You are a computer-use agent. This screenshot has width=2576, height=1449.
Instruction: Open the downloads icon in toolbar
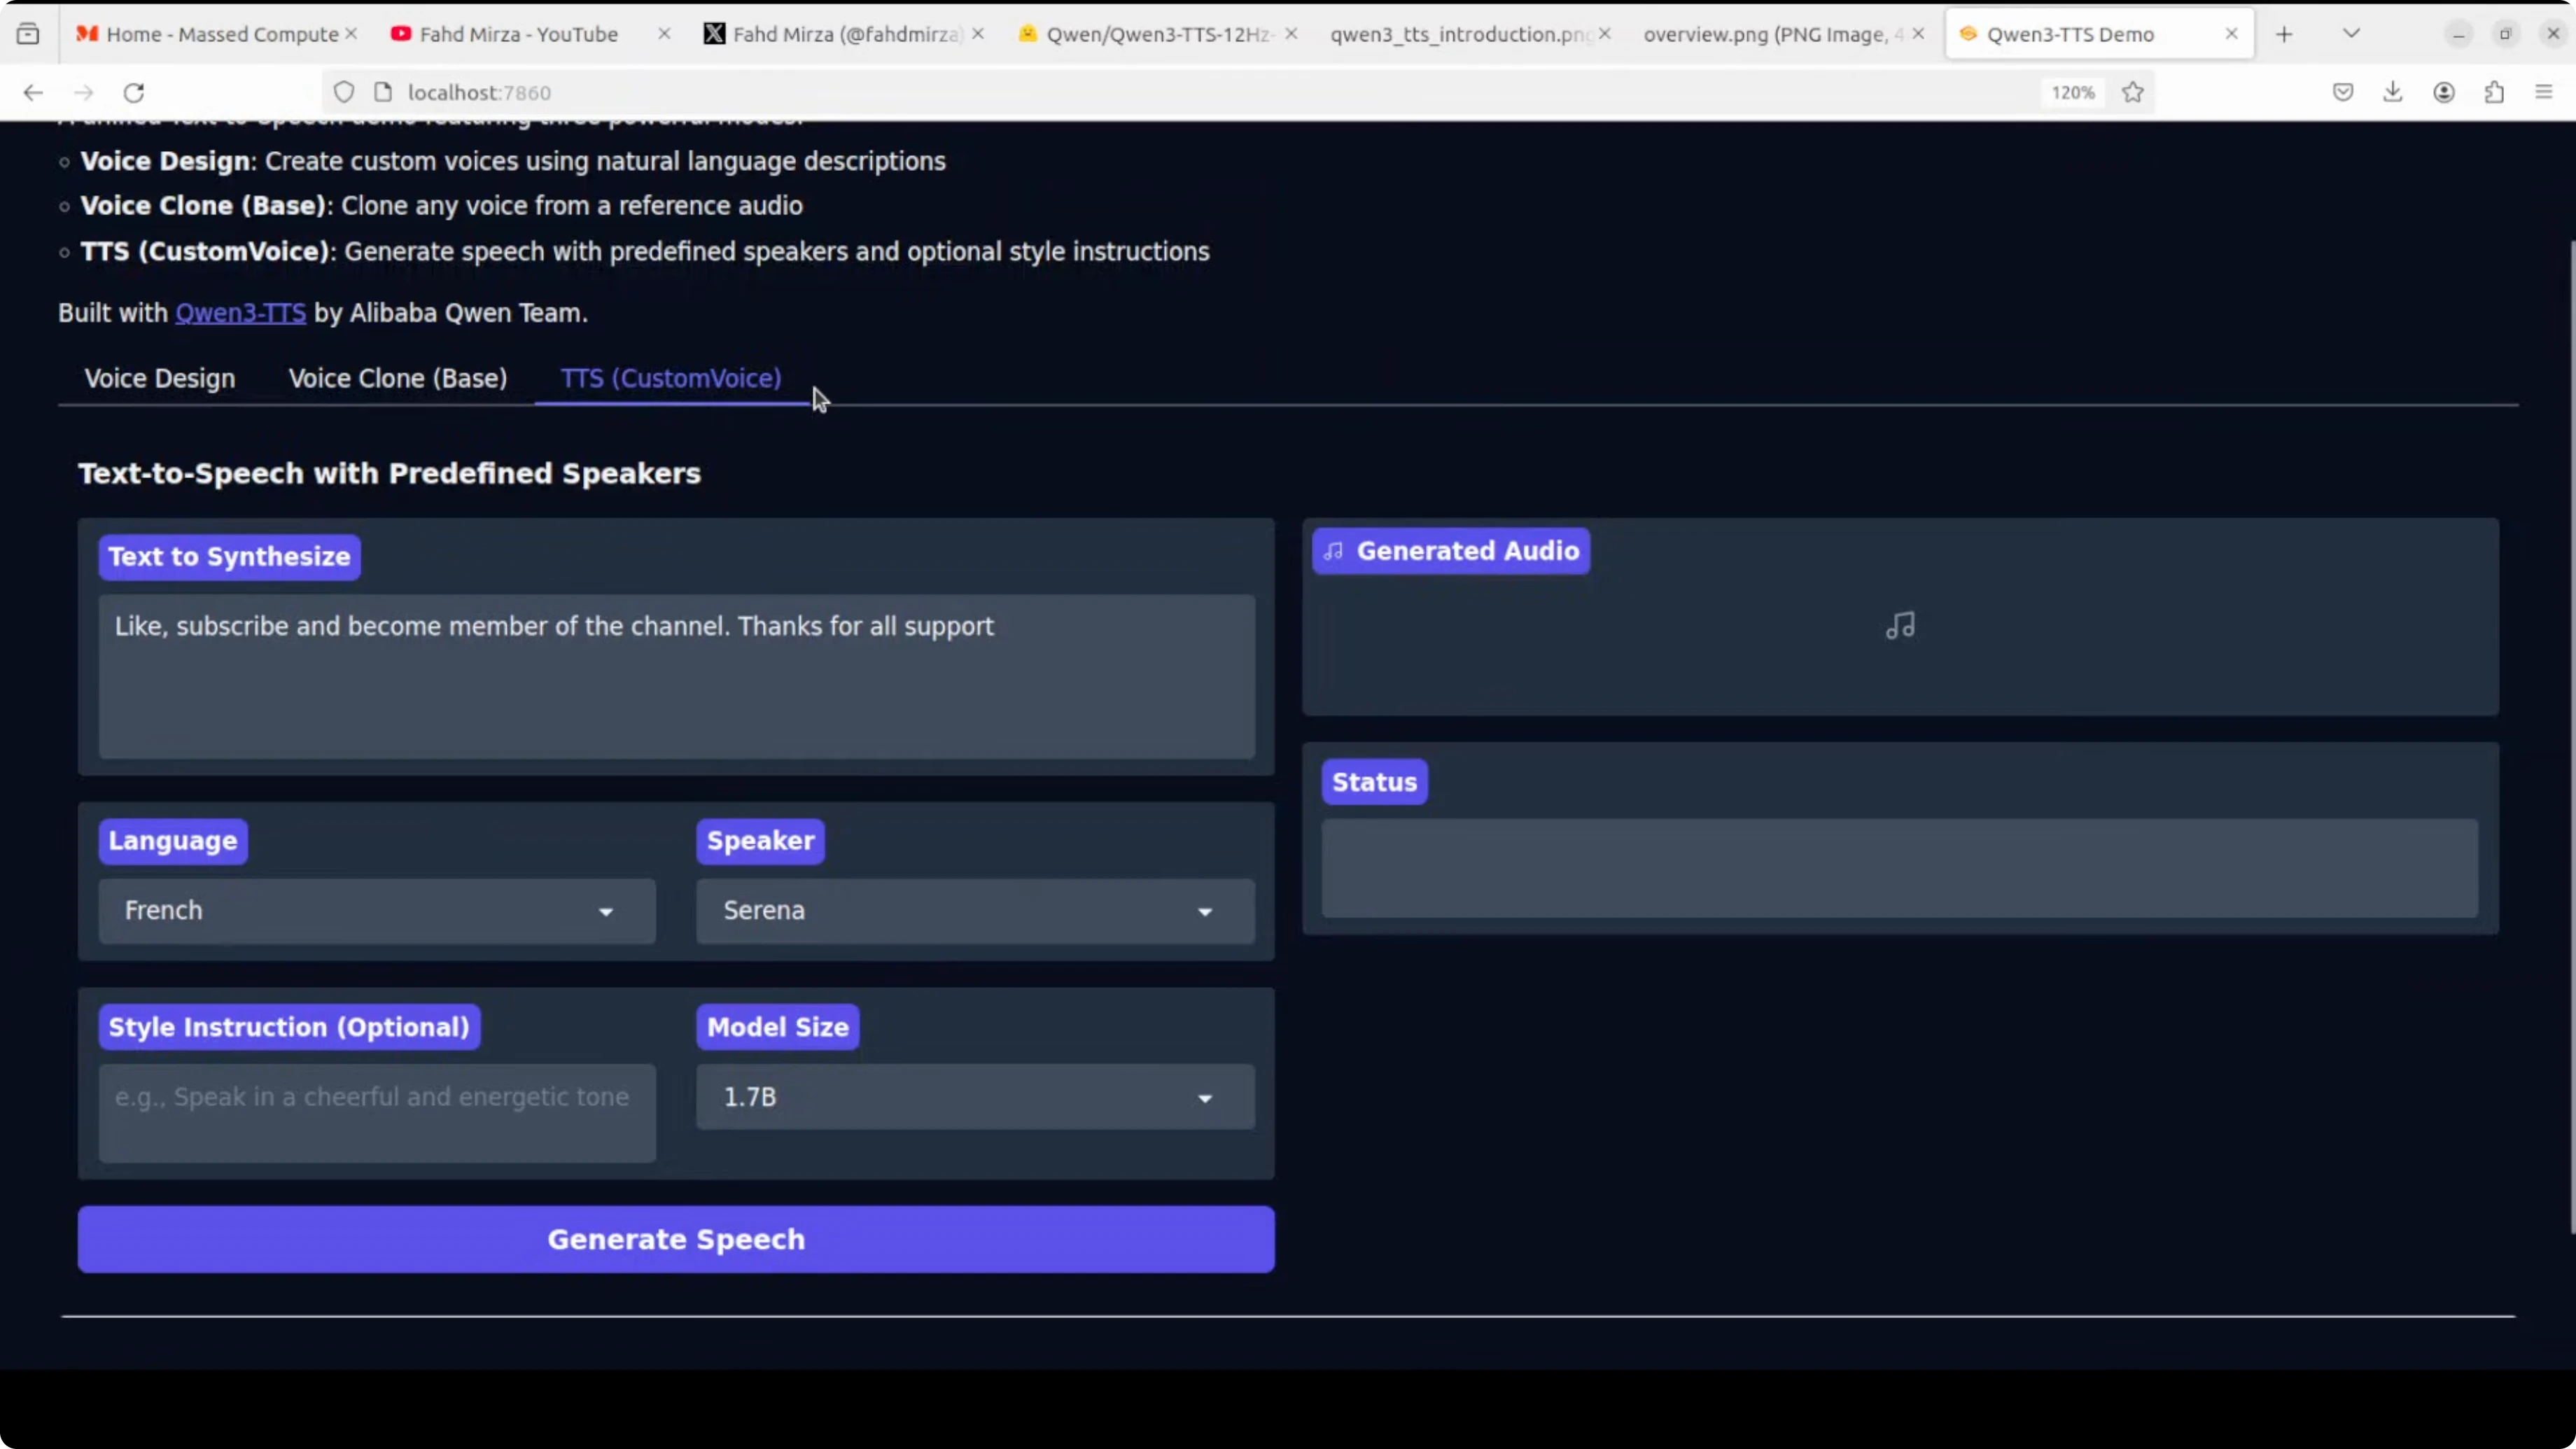pyautogui.click(x=2393, y=93)
